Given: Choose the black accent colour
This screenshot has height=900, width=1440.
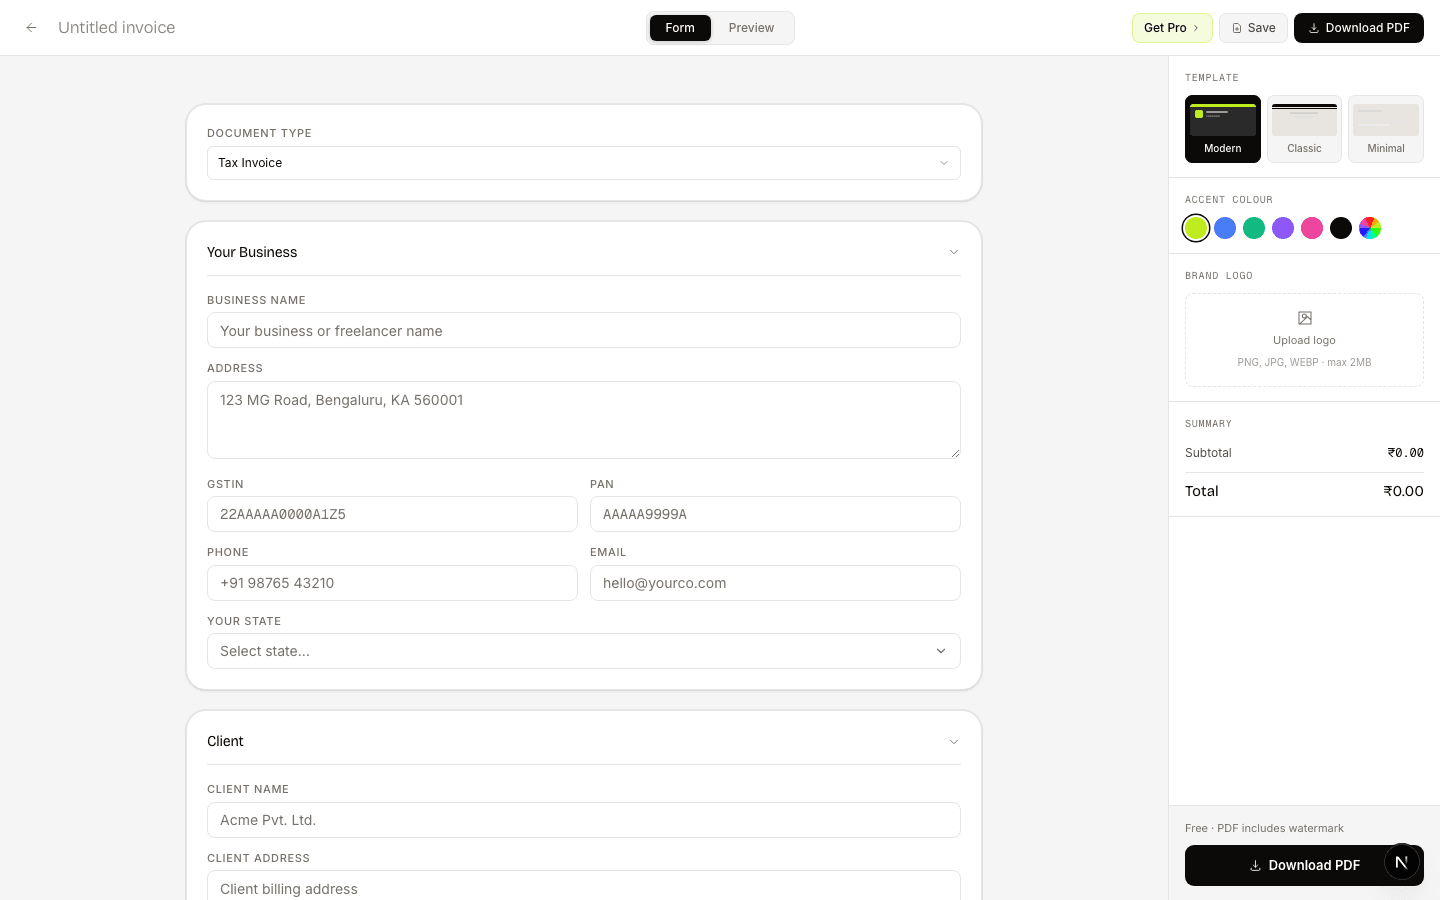Looking at the screenshot, I should (x=1341, y=228).
